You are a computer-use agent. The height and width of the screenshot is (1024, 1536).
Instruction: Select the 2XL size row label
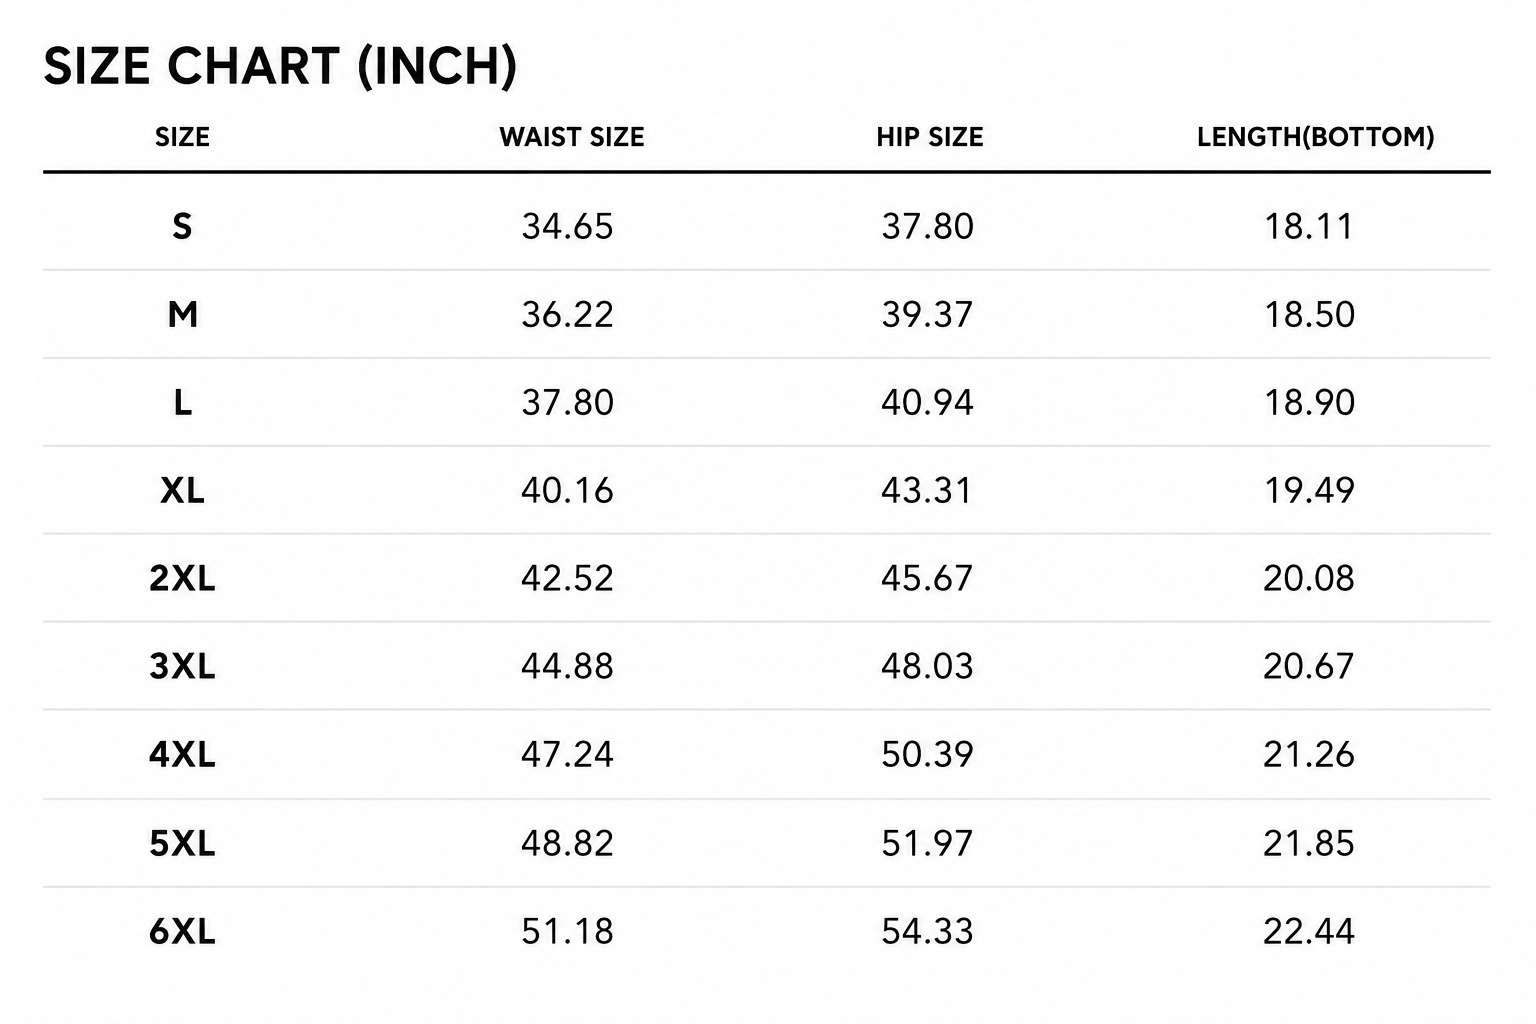coord(182,578)
